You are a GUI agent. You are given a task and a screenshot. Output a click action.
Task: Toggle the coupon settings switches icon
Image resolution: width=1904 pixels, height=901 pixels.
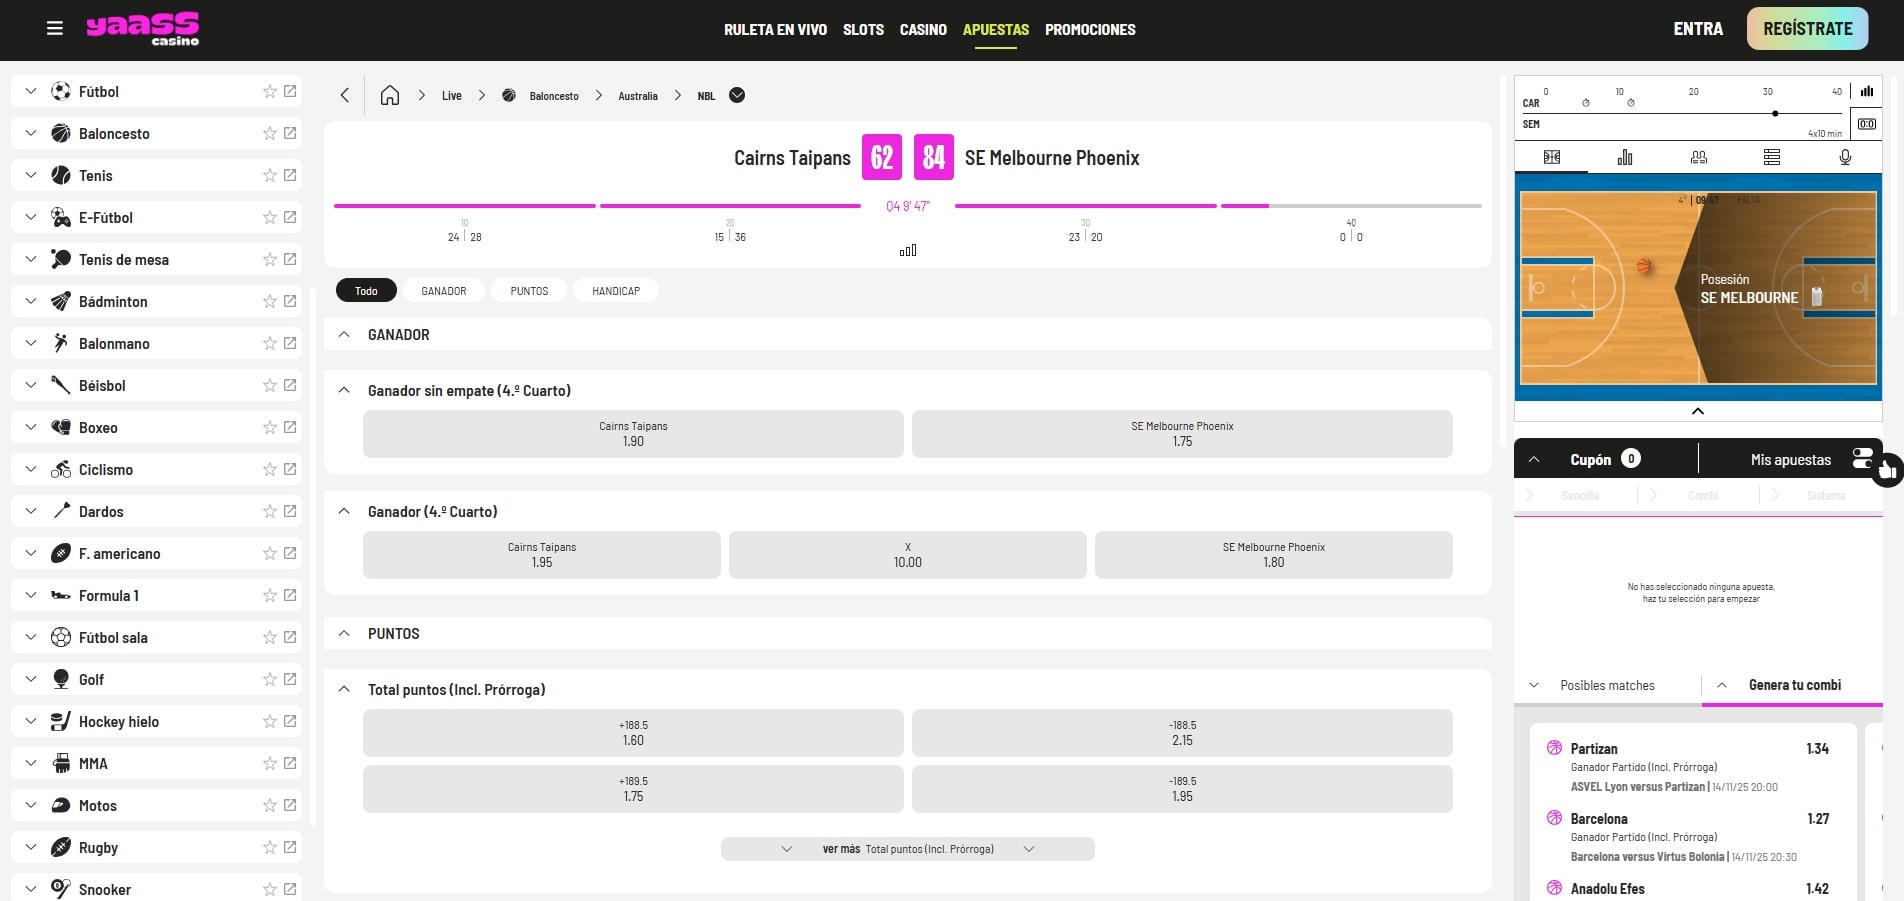click(1861, 459)
